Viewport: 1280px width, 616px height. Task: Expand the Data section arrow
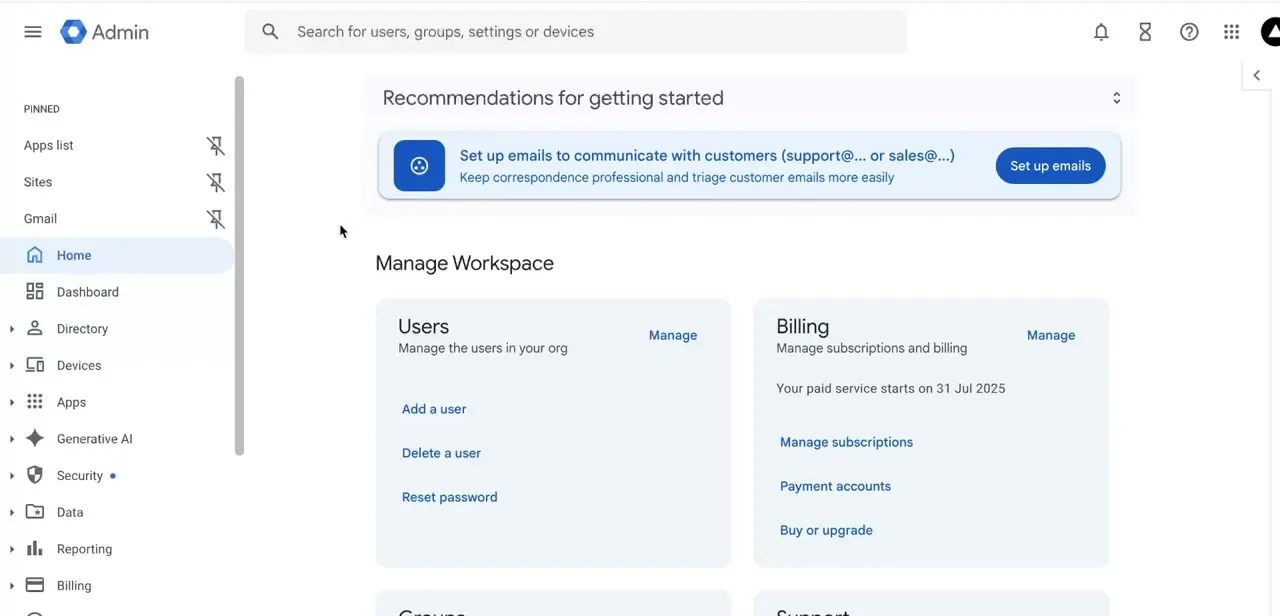[12, 512]
